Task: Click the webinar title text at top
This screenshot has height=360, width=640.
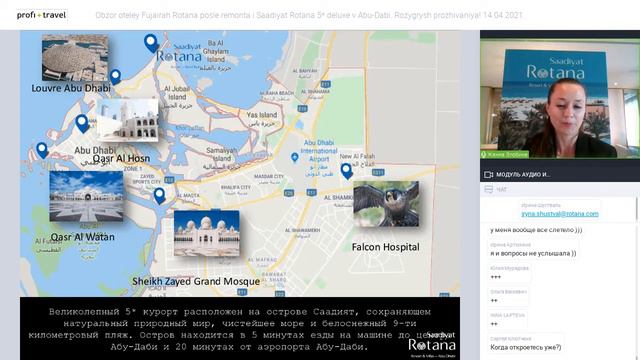Action: [309, 16]
